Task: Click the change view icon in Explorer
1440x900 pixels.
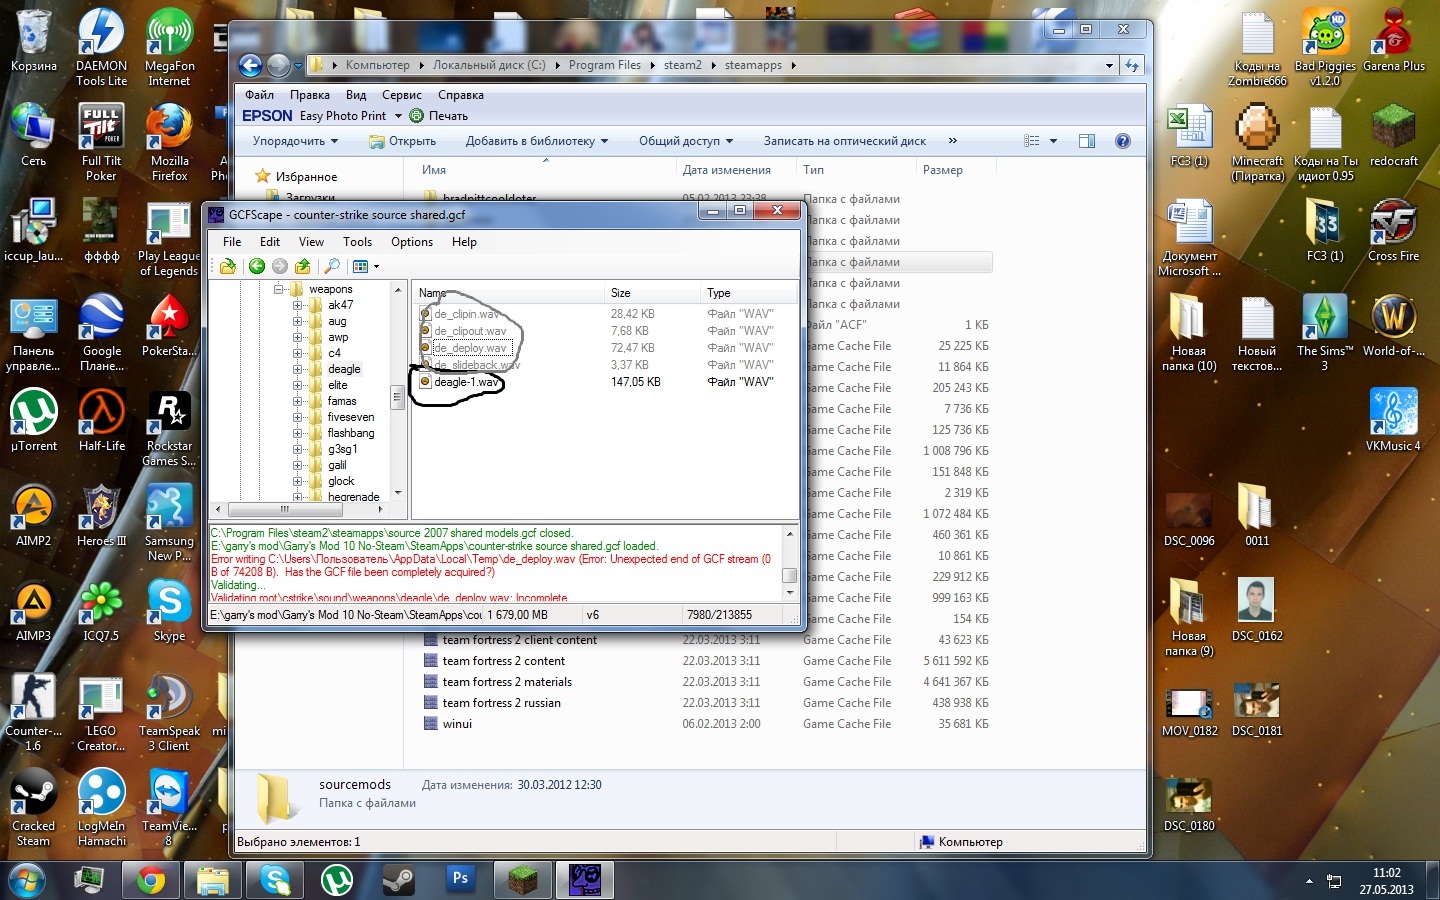Action: (1033, 141)
